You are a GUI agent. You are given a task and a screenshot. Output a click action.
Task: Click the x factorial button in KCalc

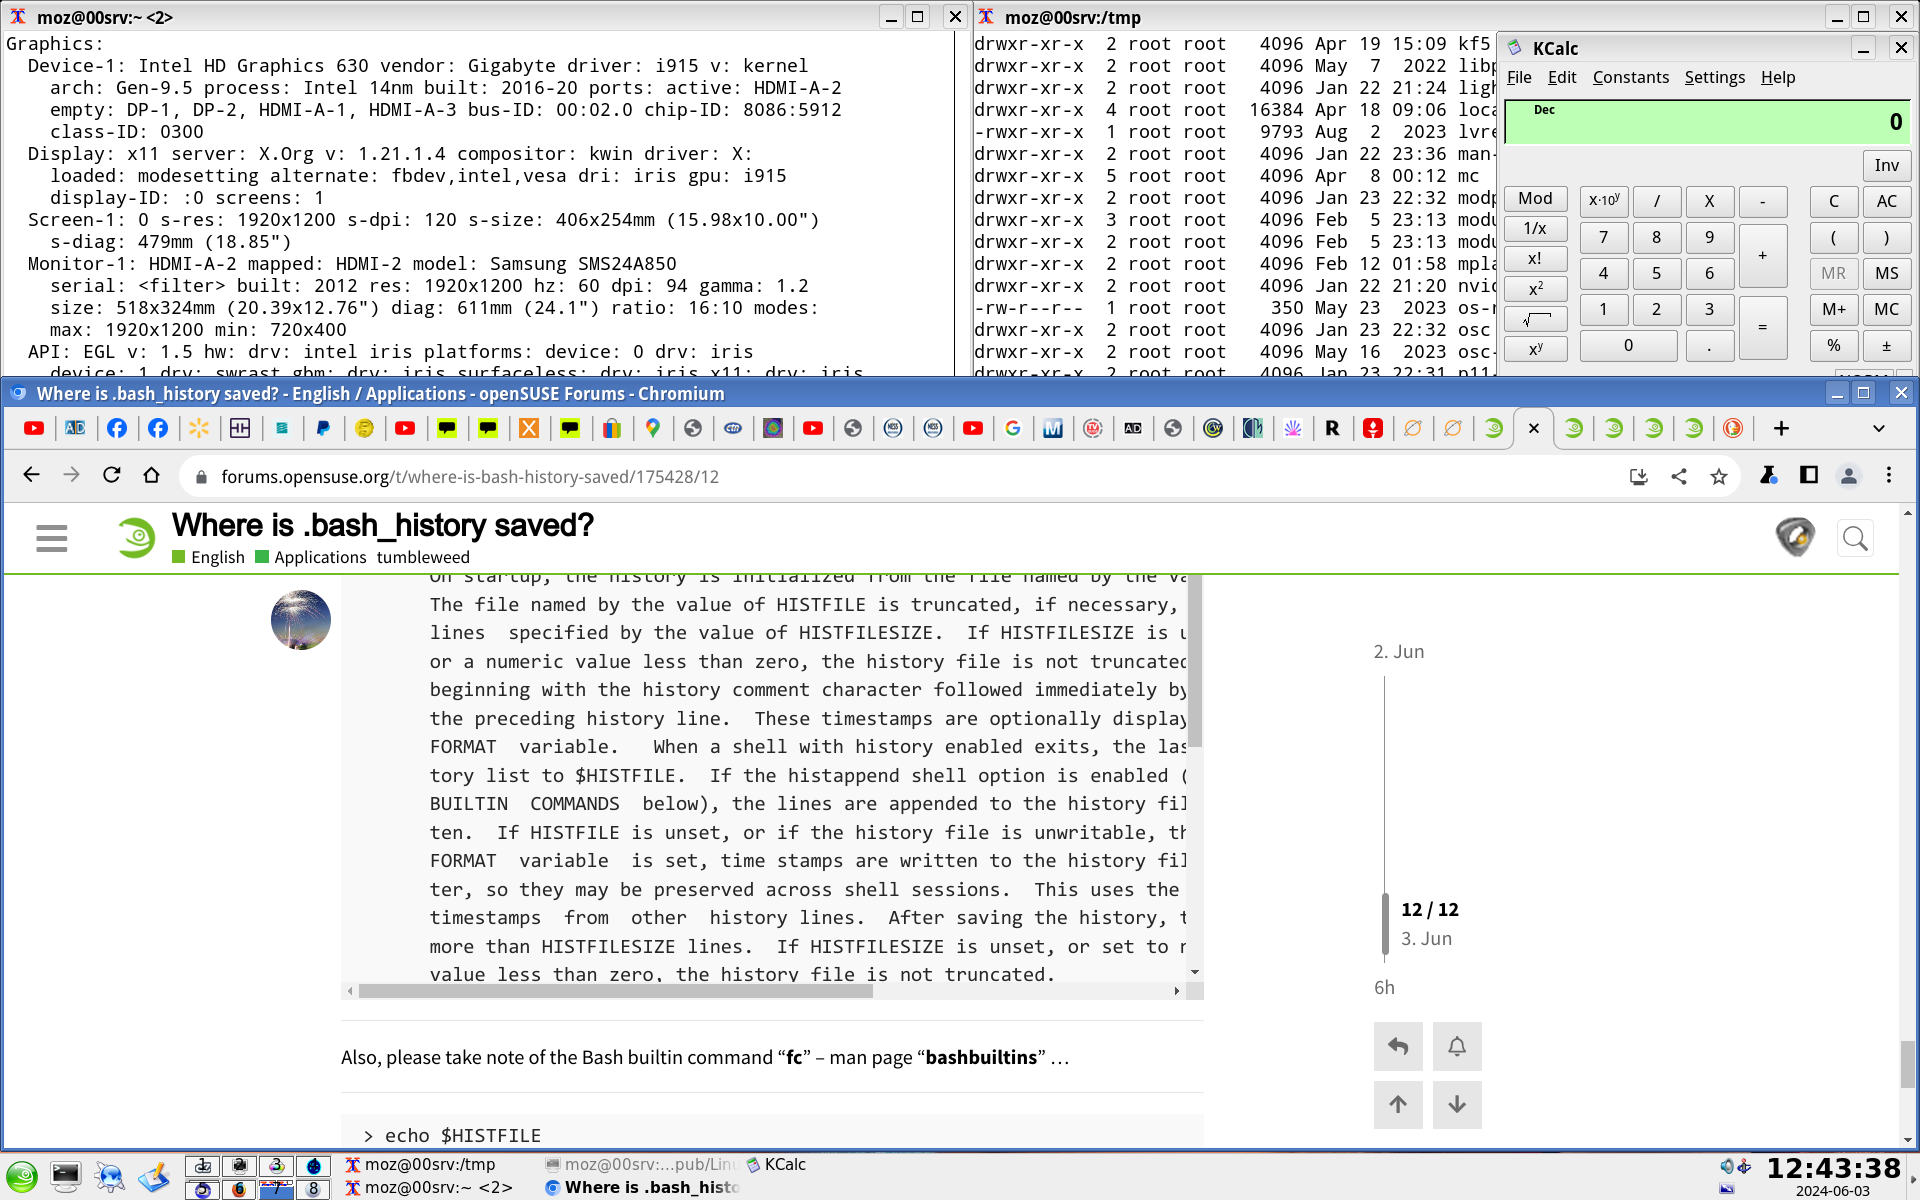[x=1535, y=259]
